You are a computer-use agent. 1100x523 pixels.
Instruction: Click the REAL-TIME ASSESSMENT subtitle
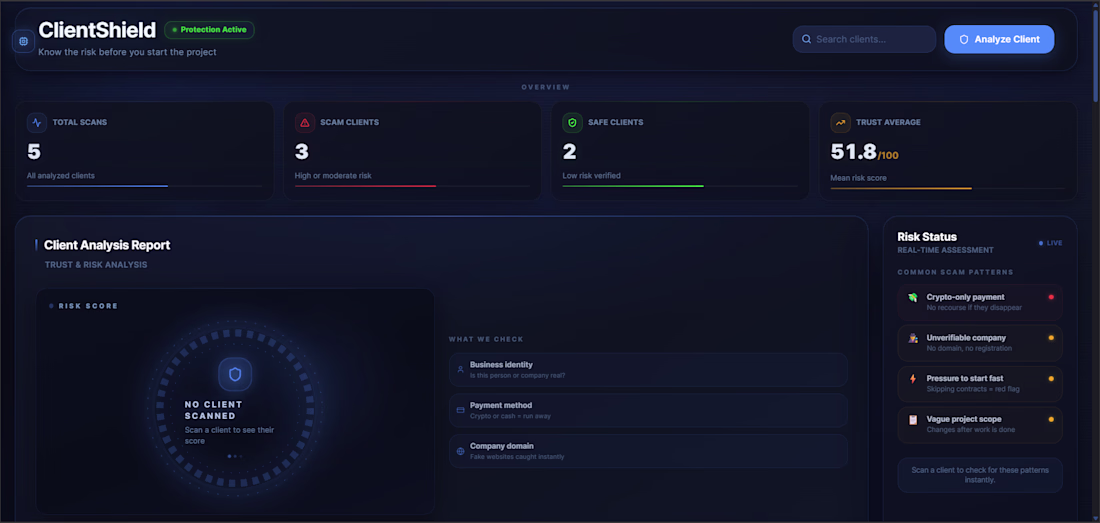(x=945, y=250)
